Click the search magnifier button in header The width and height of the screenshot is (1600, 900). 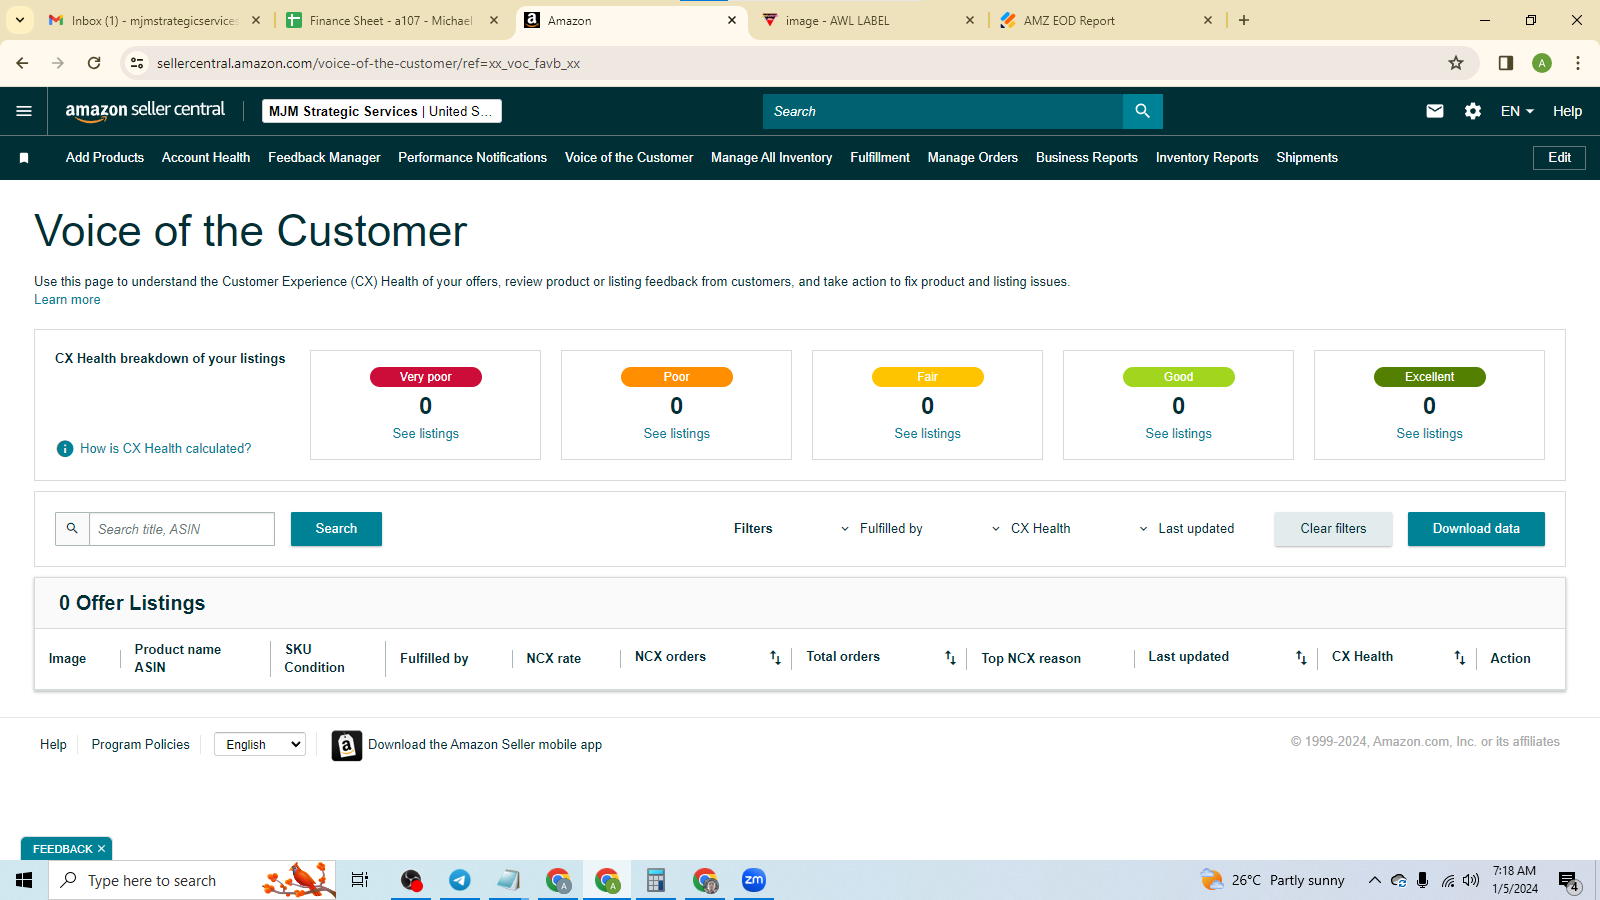[1142, 111]
